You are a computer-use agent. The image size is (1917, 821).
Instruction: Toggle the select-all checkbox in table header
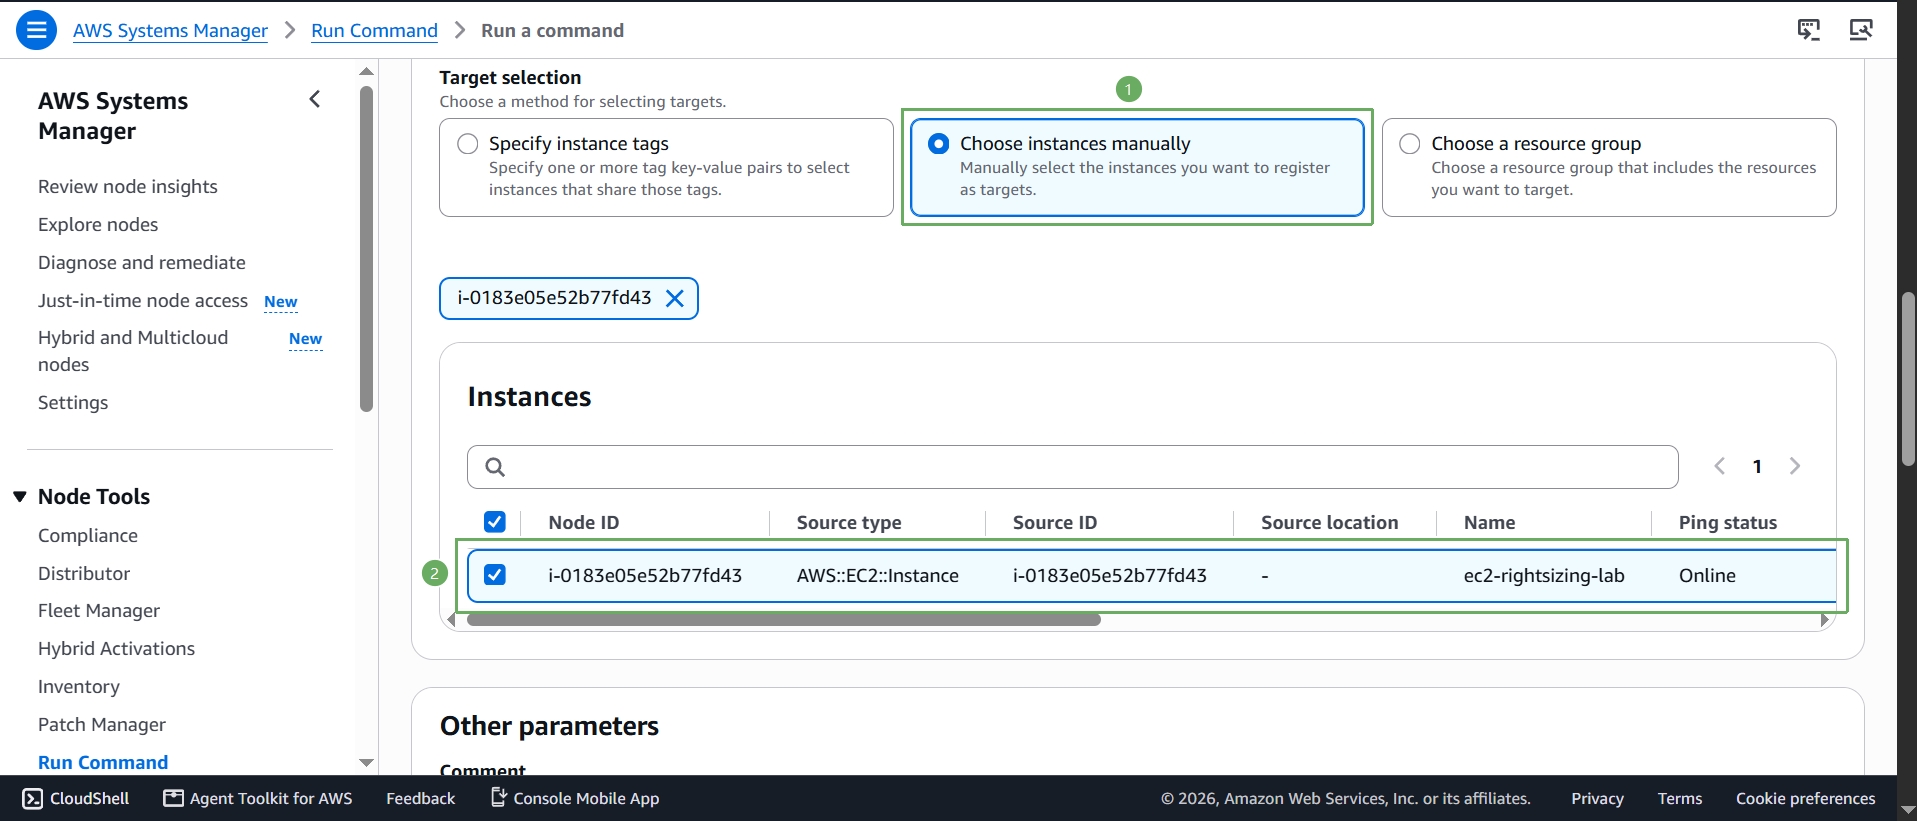pyautogui.click(x=495, y=522)
